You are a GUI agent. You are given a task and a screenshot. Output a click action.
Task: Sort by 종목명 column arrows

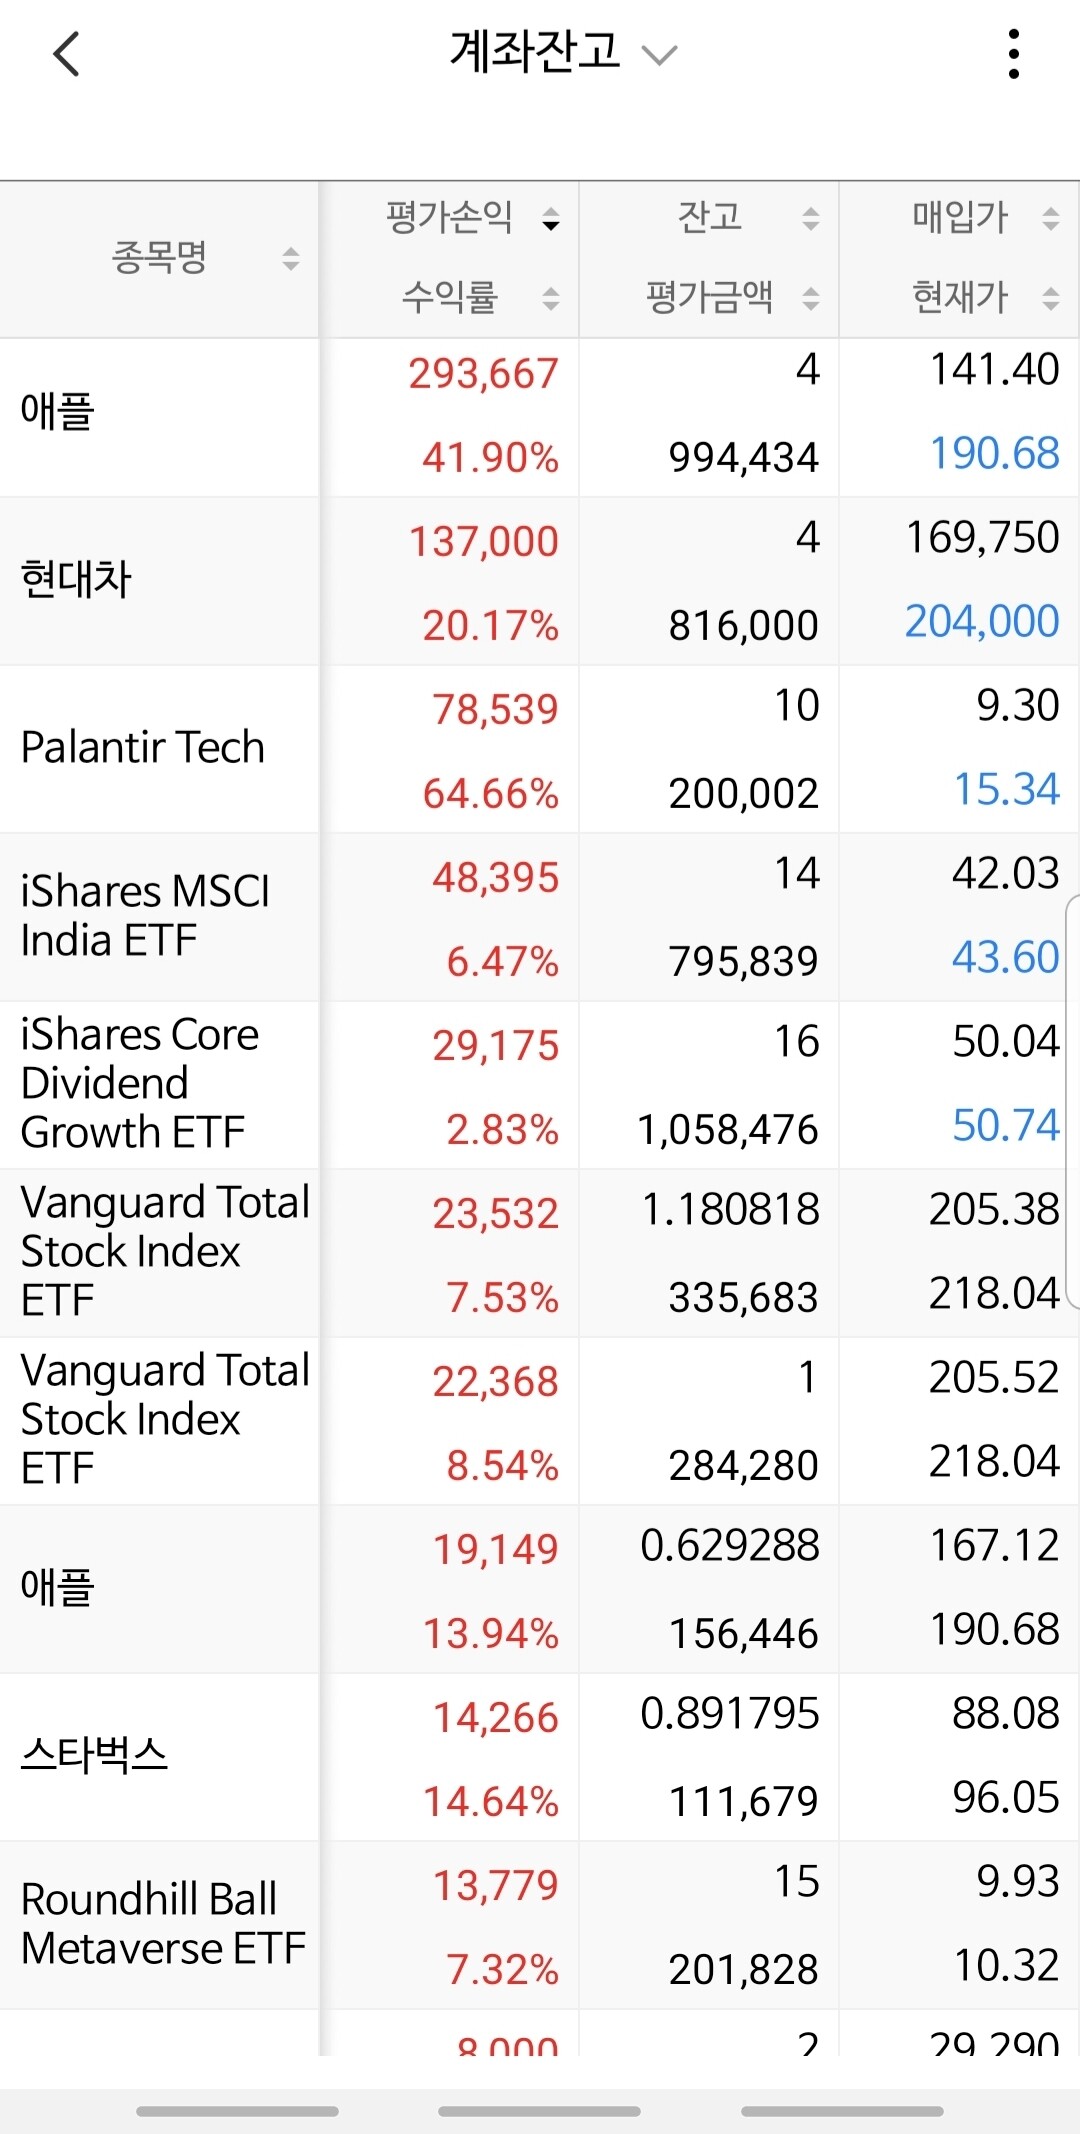pyautogui.click(x=291, y=259)
